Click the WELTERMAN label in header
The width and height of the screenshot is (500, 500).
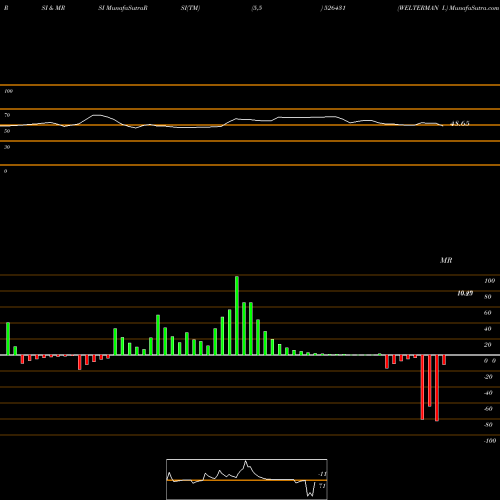coord(418,8)
